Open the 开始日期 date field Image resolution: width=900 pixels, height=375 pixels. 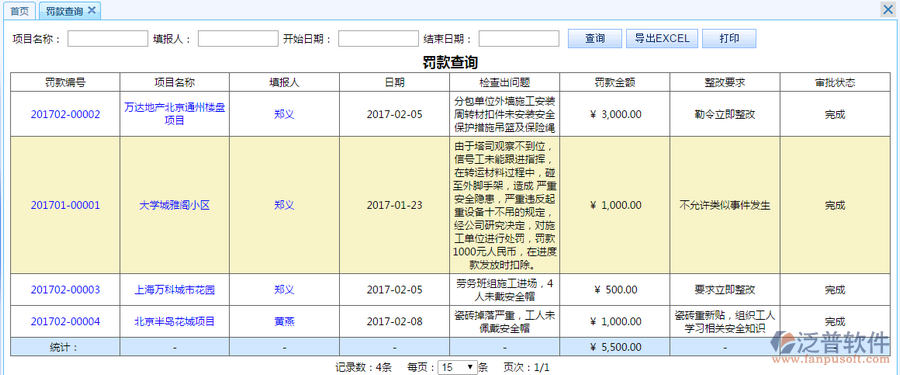tap(378, 38)
